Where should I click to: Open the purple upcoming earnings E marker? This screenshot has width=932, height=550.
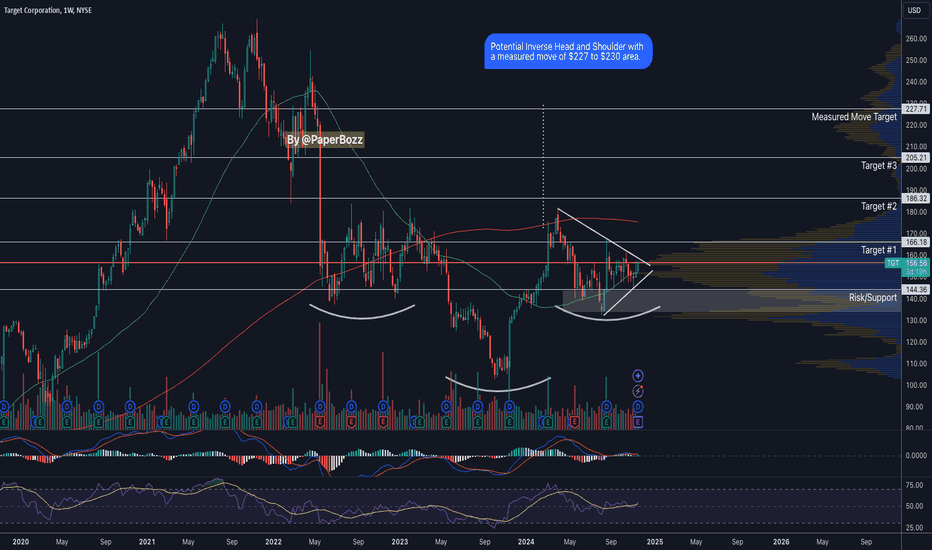coord(638,422)
